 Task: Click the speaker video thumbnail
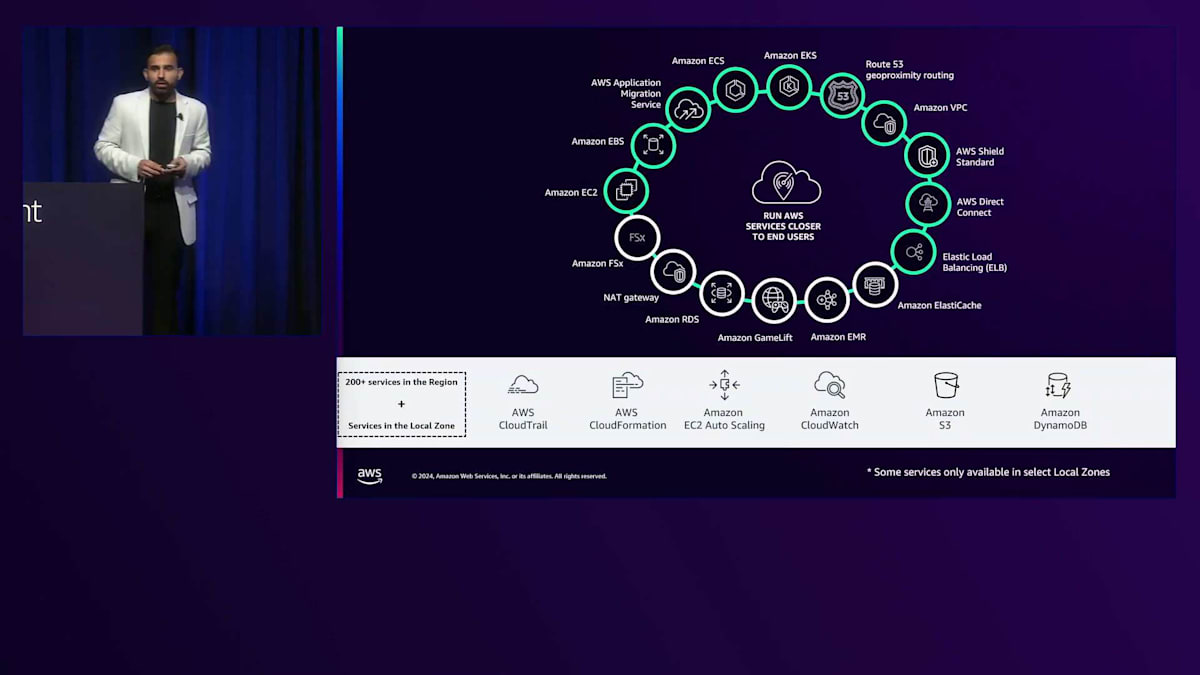tap(172, 181)
